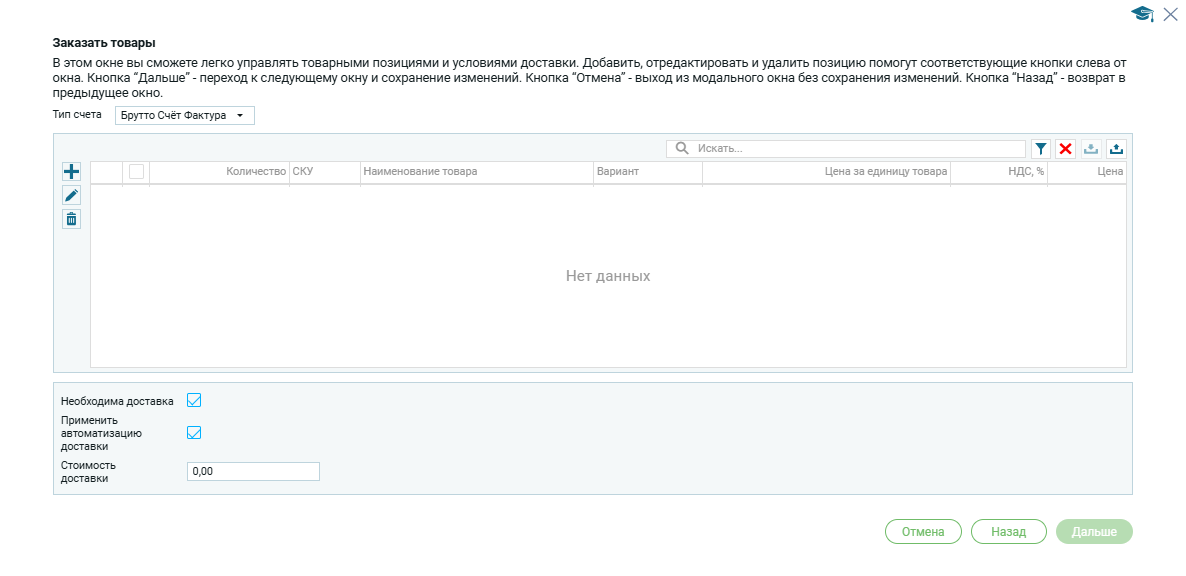Disable "Применить автоматизацию доставки" checkbox
The width and height of the screenshot is (1186, 576).
point(195,433)
